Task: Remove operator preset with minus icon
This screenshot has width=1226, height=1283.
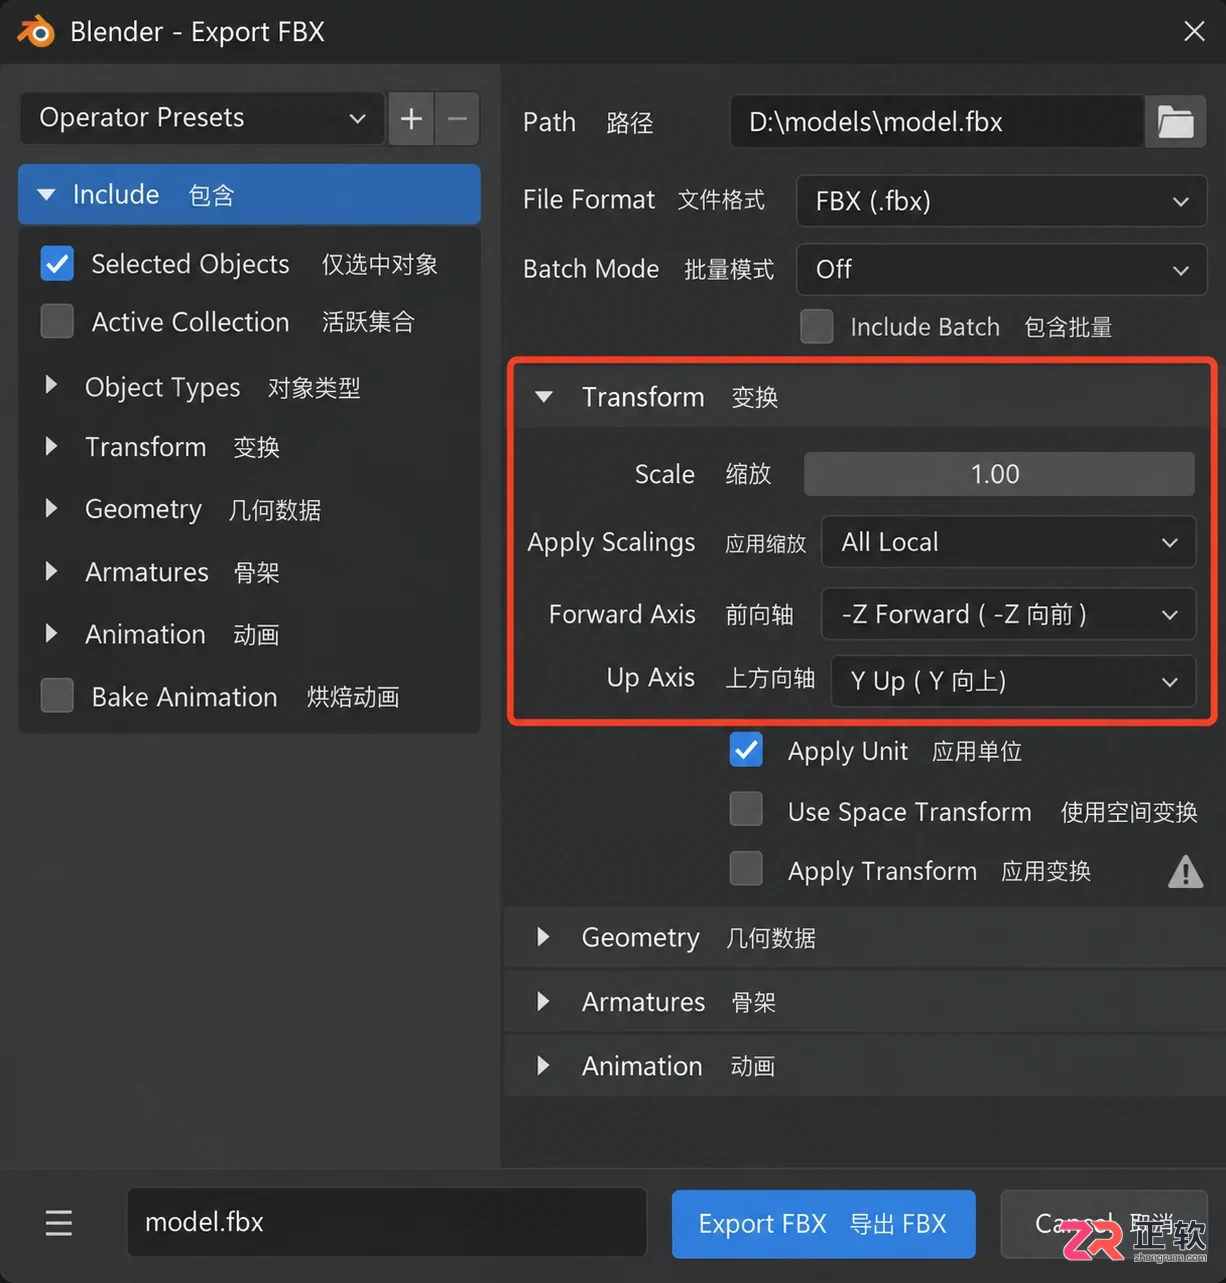Action: pos(457,119)
